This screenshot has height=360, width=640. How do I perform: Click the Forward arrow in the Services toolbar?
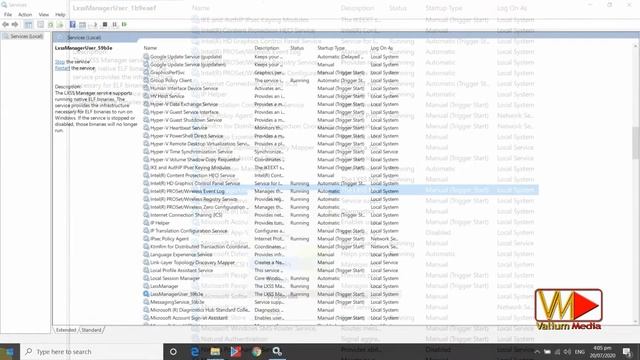tap(15, 24)
